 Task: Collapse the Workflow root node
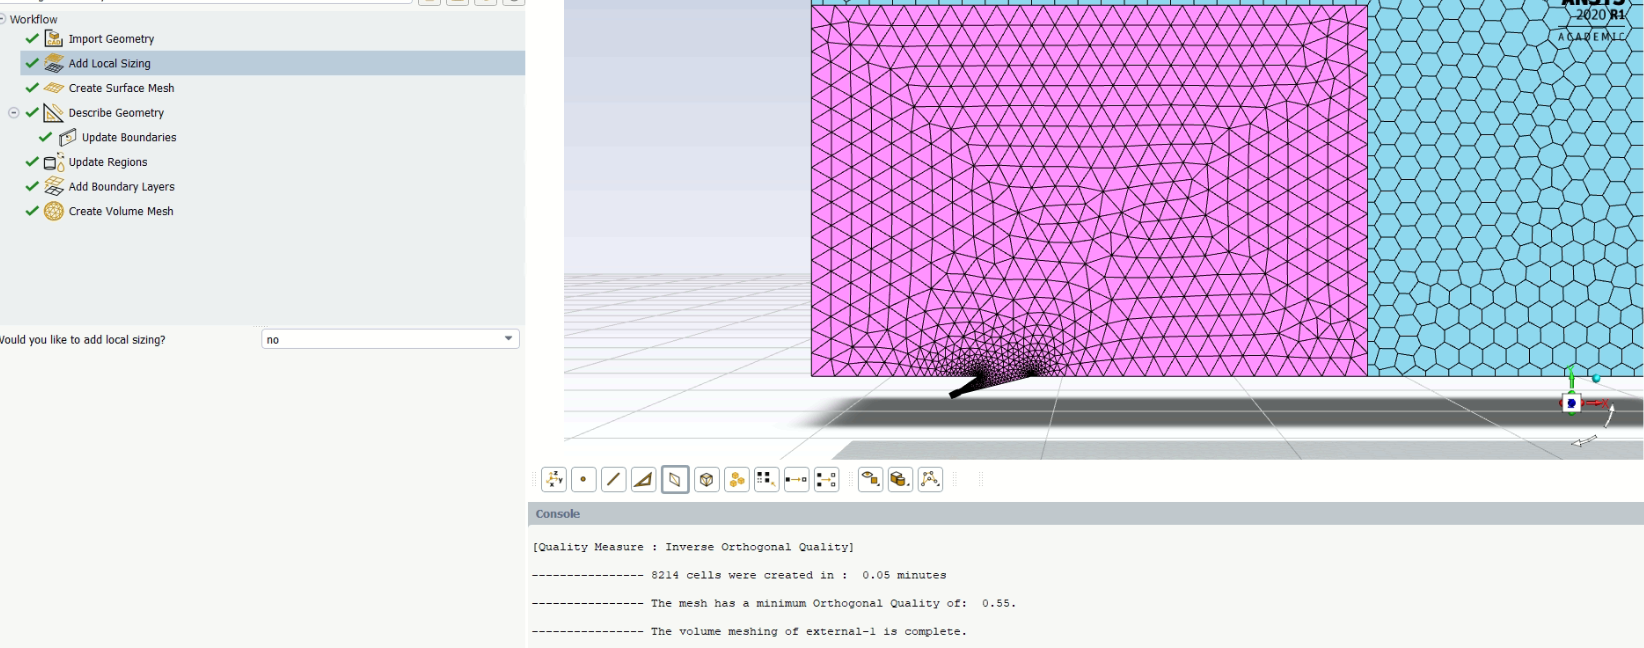tap(3, 19)
